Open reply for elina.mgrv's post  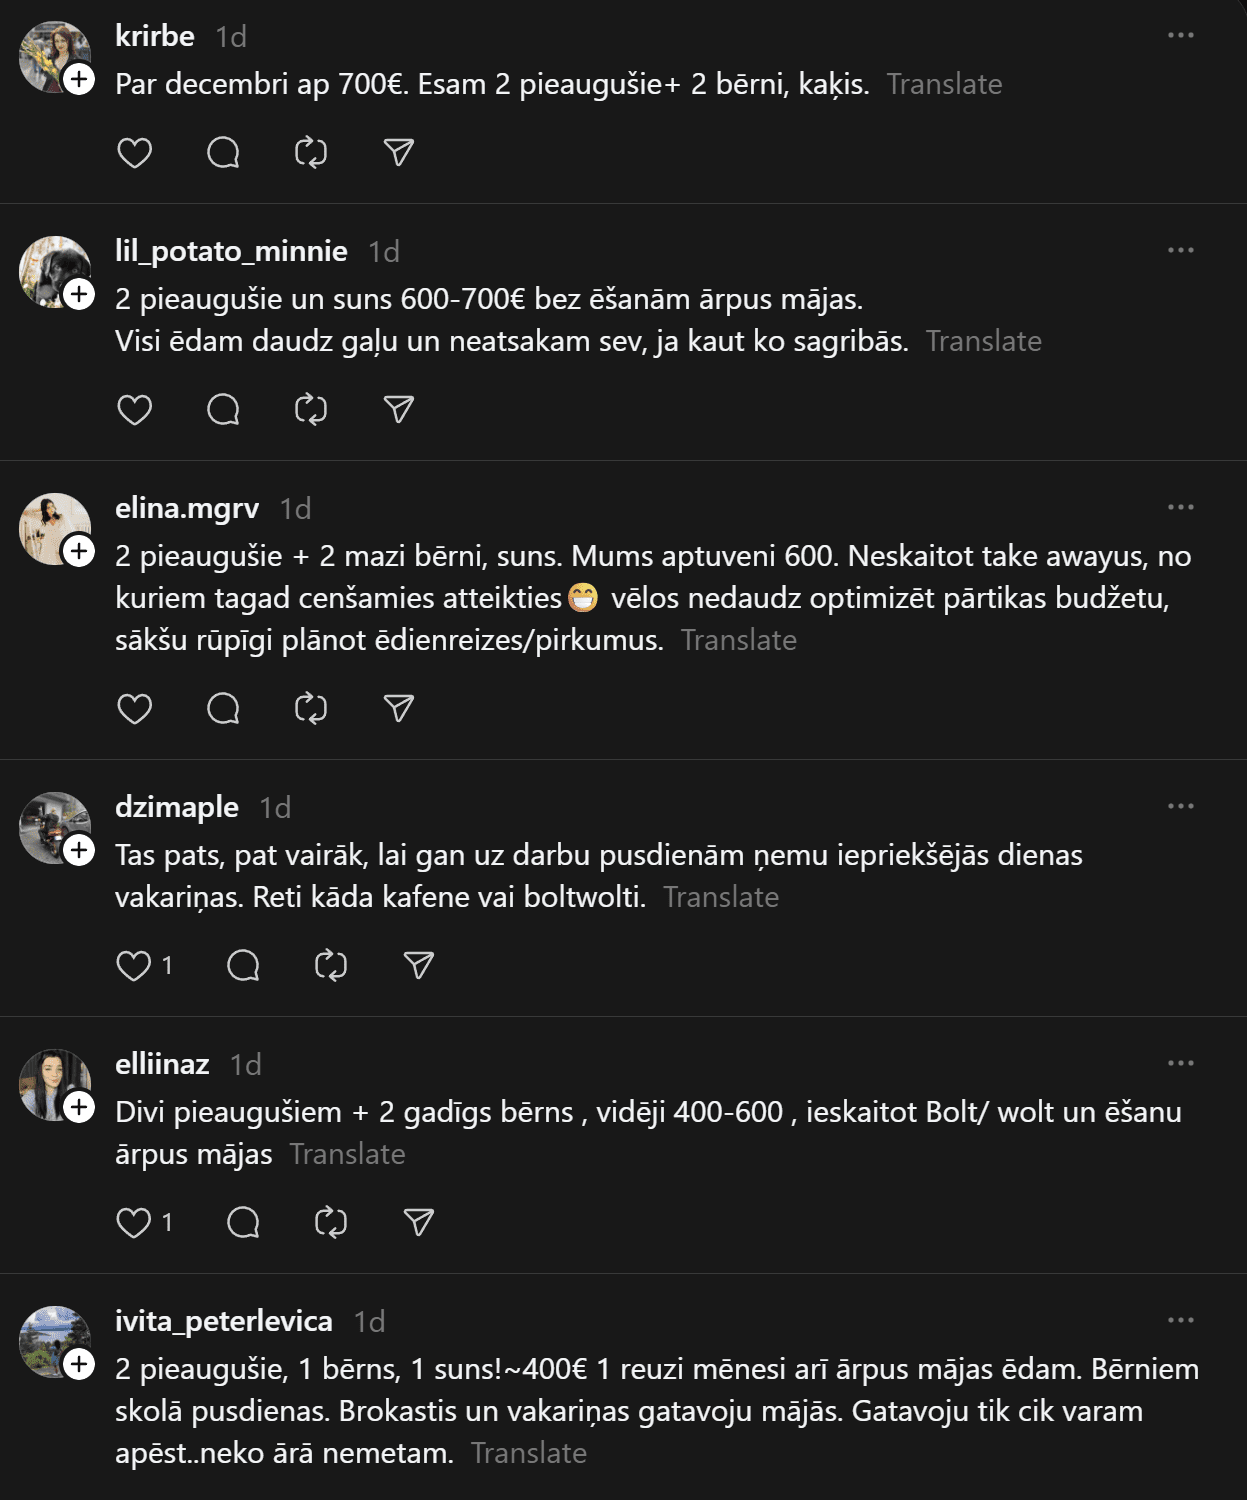tap(223, 709)
